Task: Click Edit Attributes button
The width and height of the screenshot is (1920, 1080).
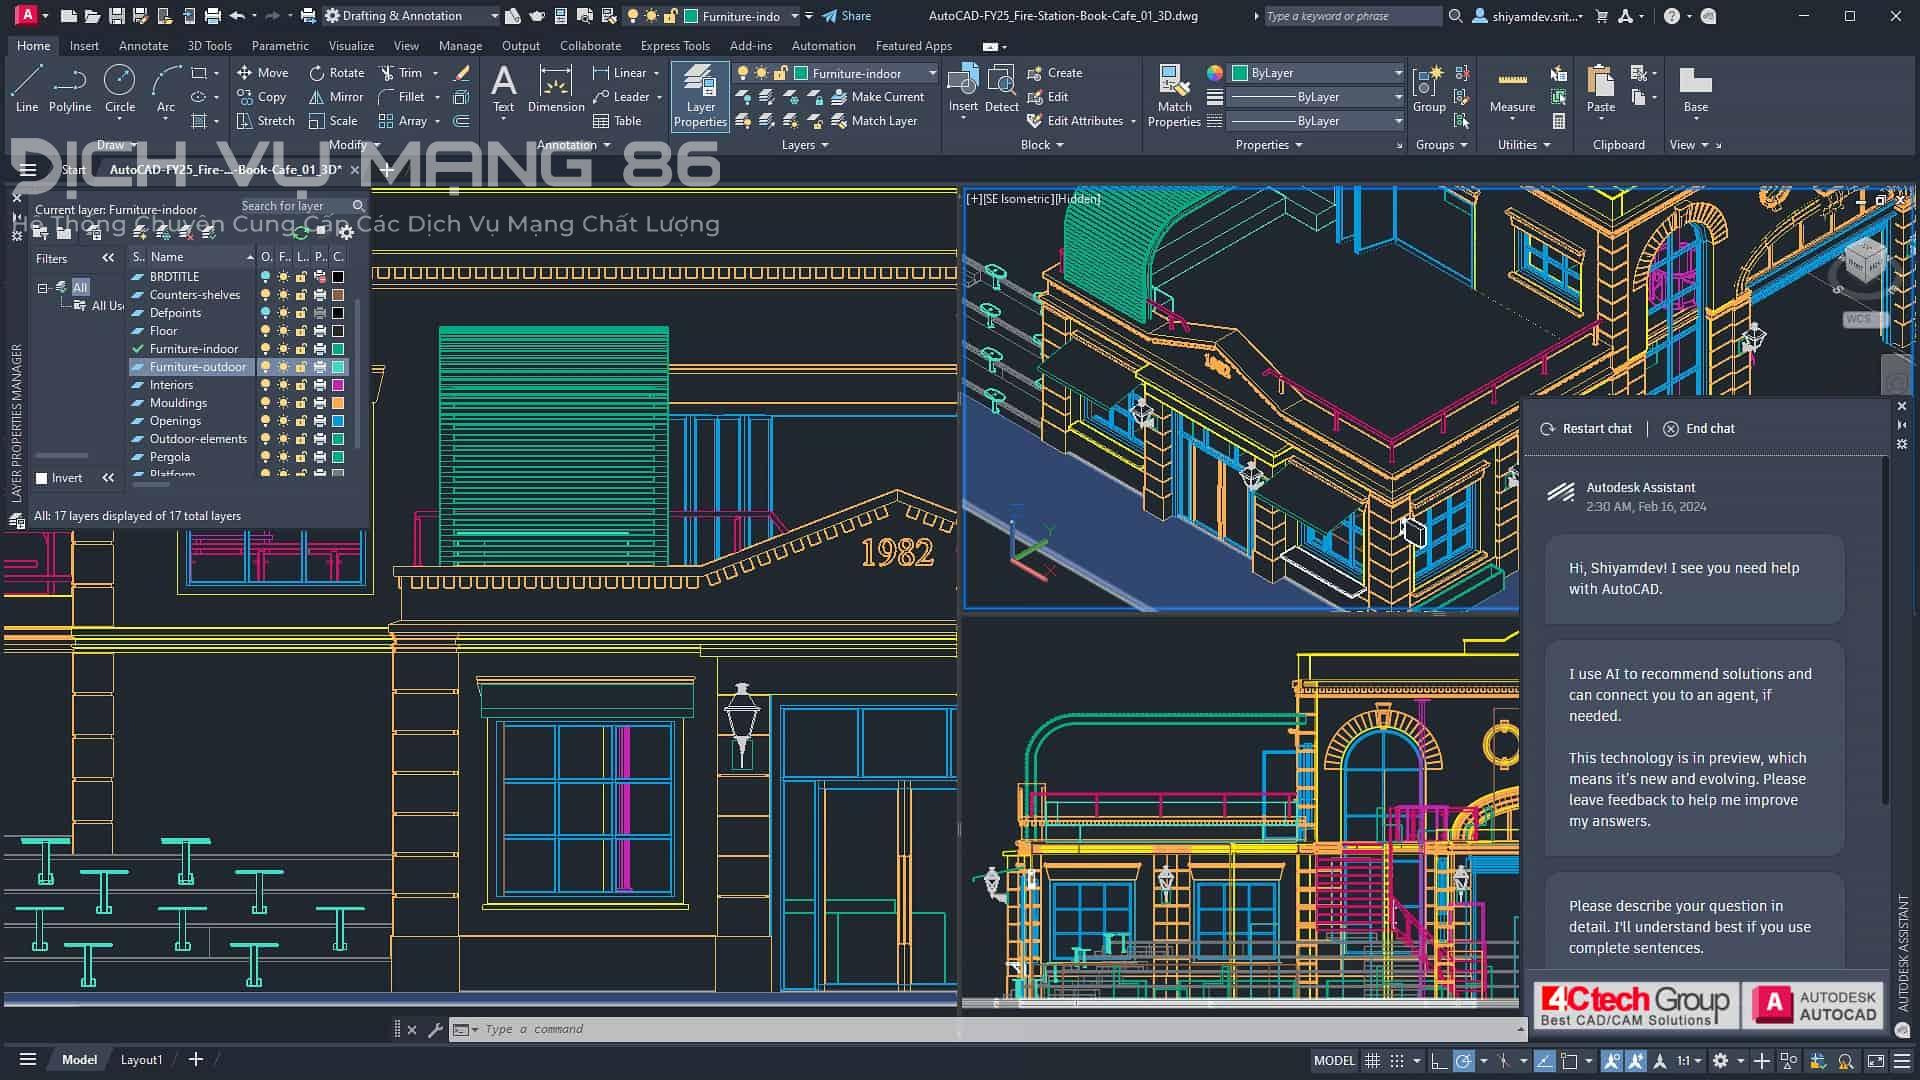Action: click(1081, 121)
